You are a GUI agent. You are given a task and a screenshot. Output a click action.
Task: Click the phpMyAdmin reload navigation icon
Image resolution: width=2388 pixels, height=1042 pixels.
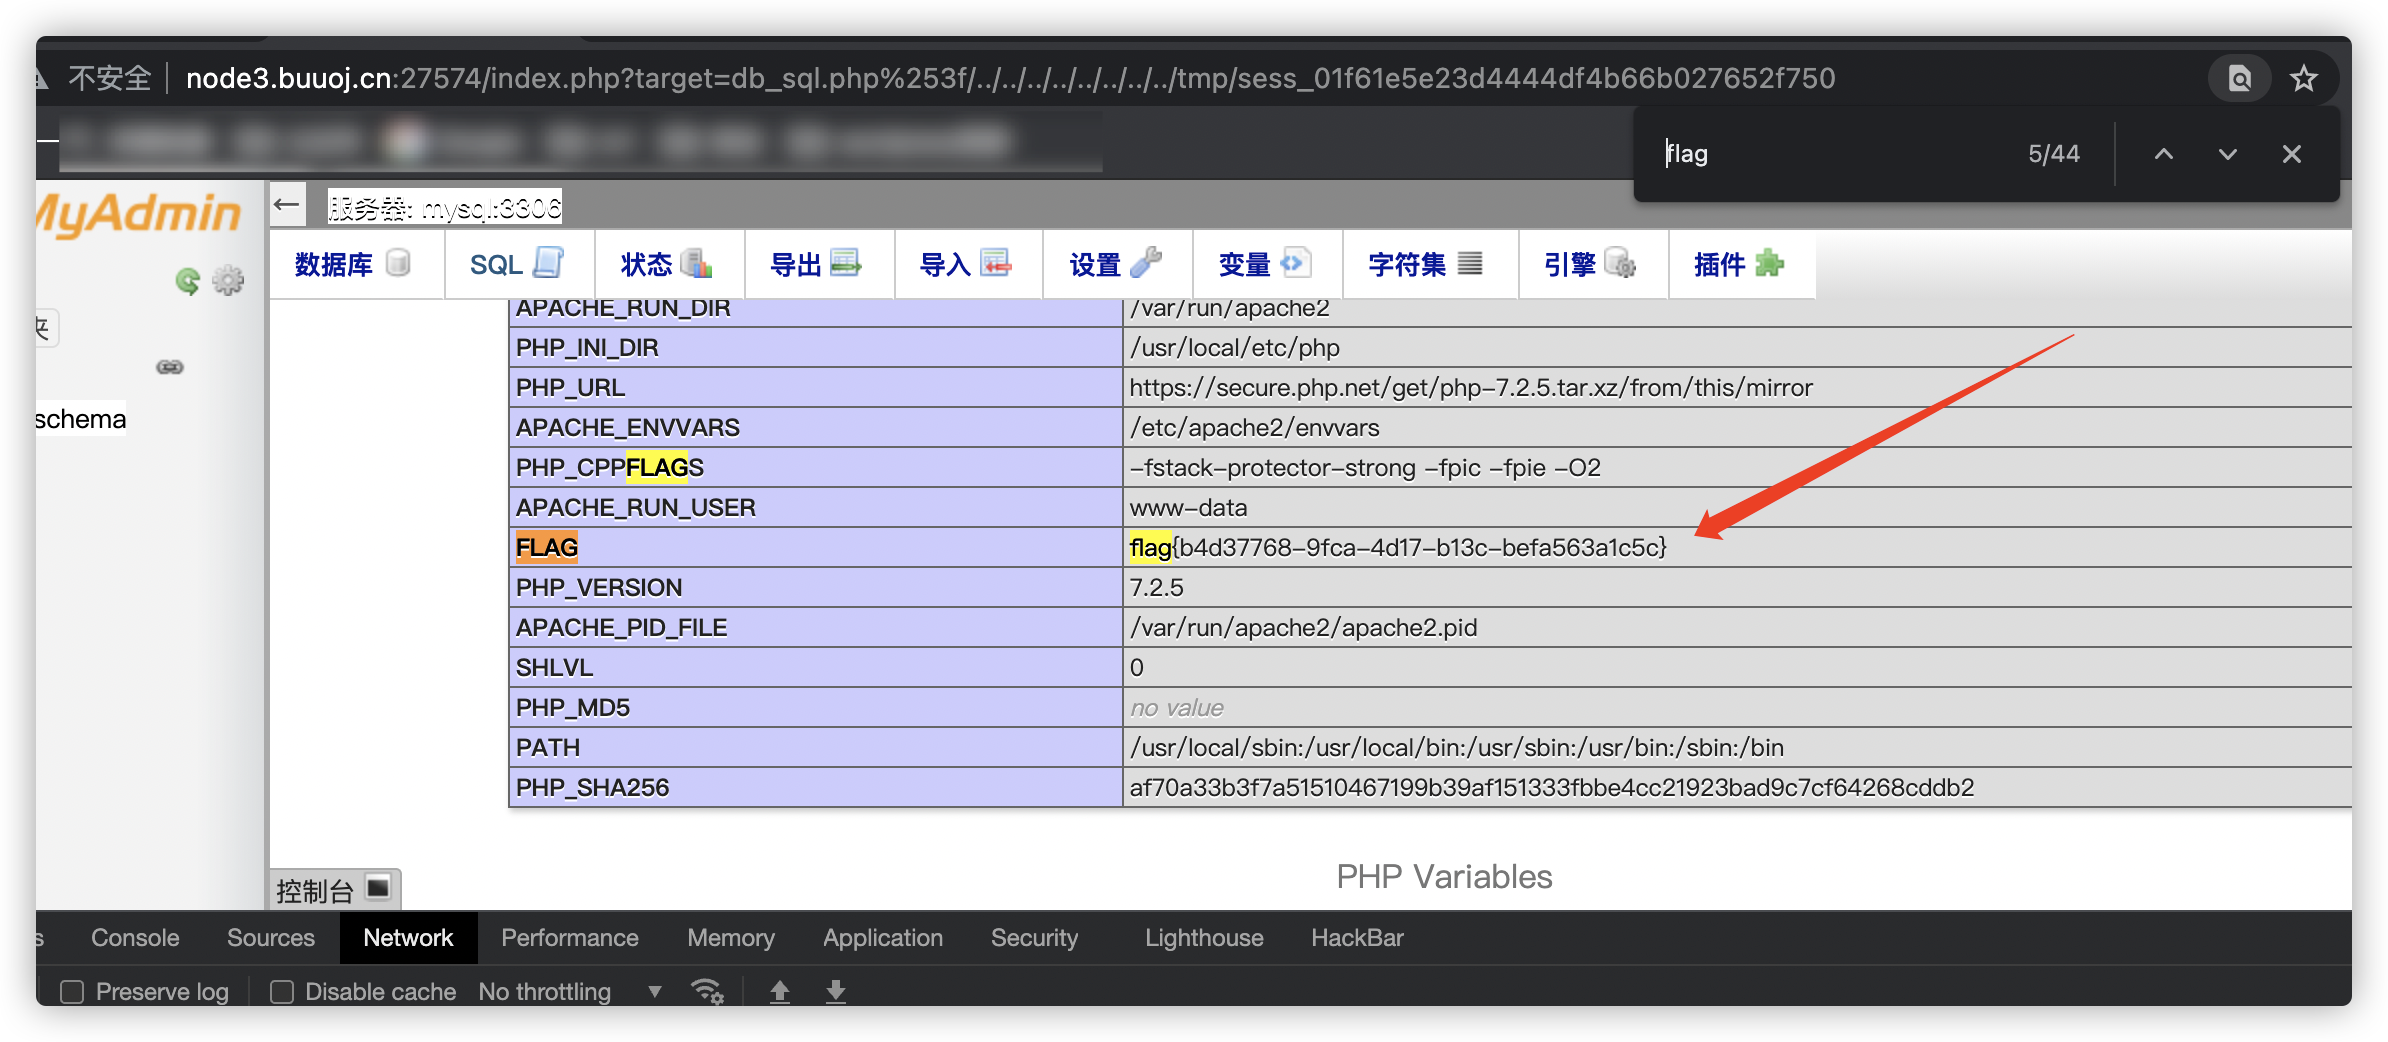pyautogui.click(x=187, y=281)
